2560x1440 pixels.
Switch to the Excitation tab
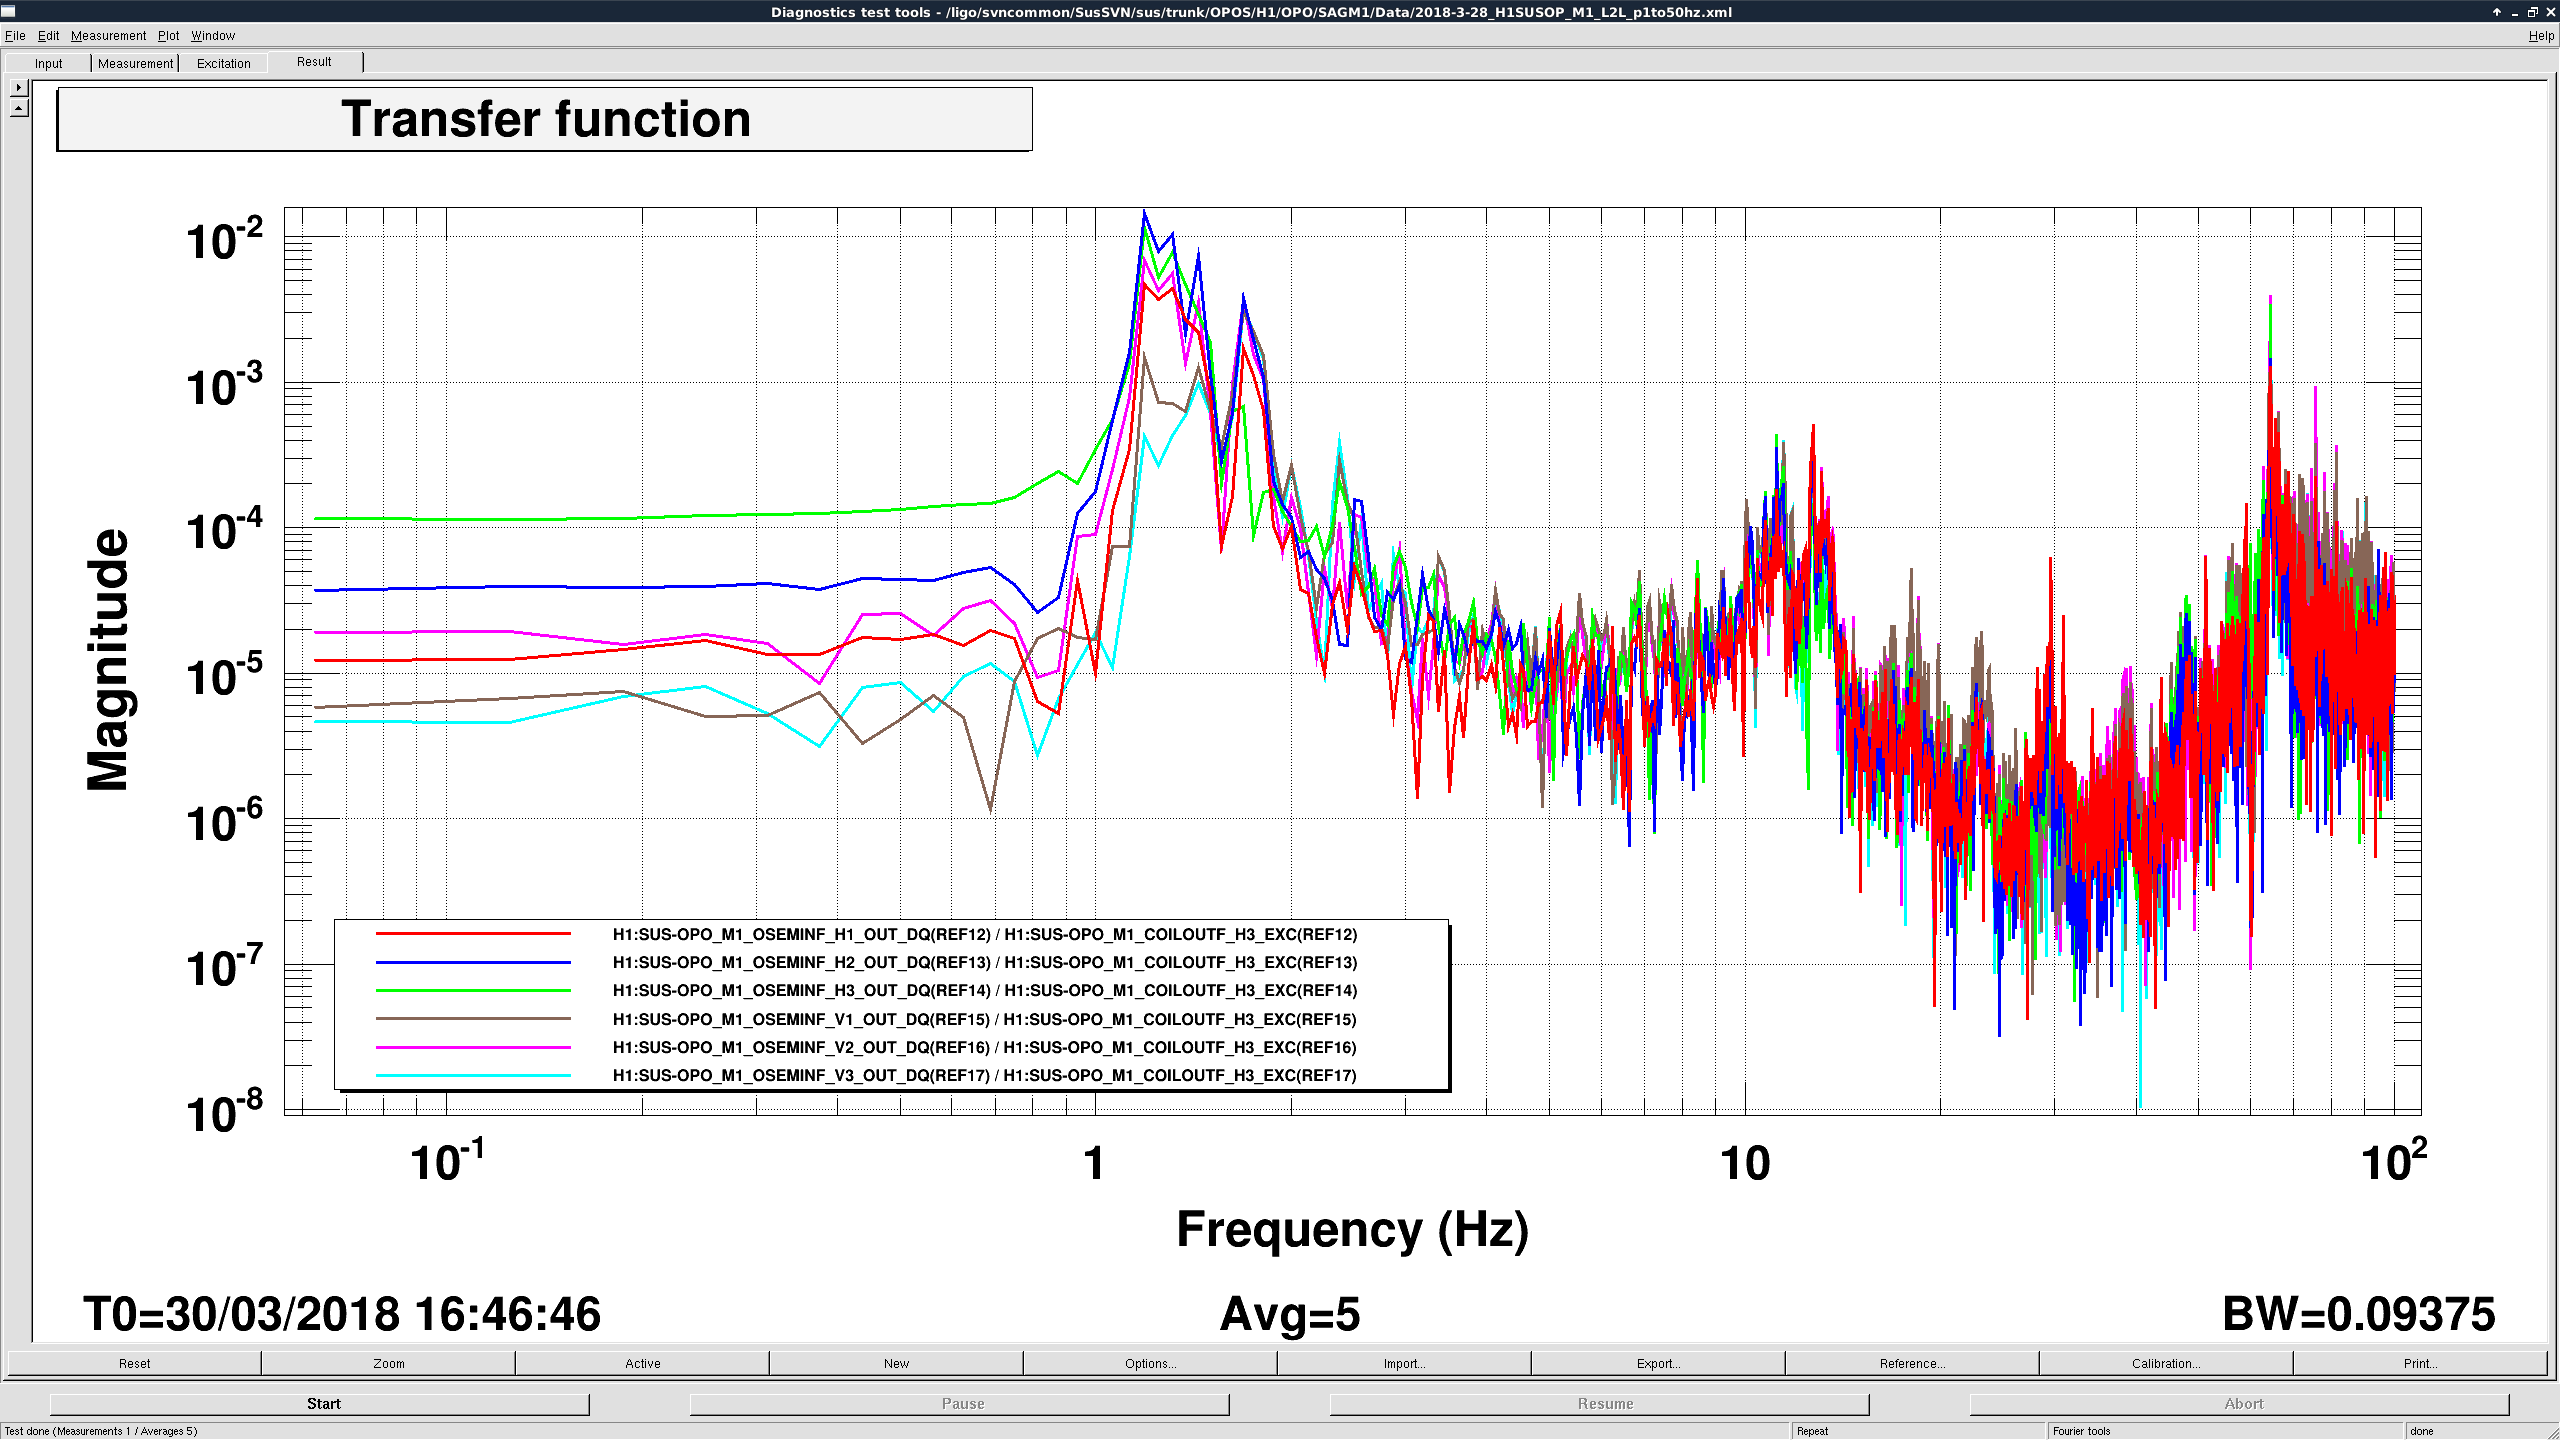(x=223, y=63)
